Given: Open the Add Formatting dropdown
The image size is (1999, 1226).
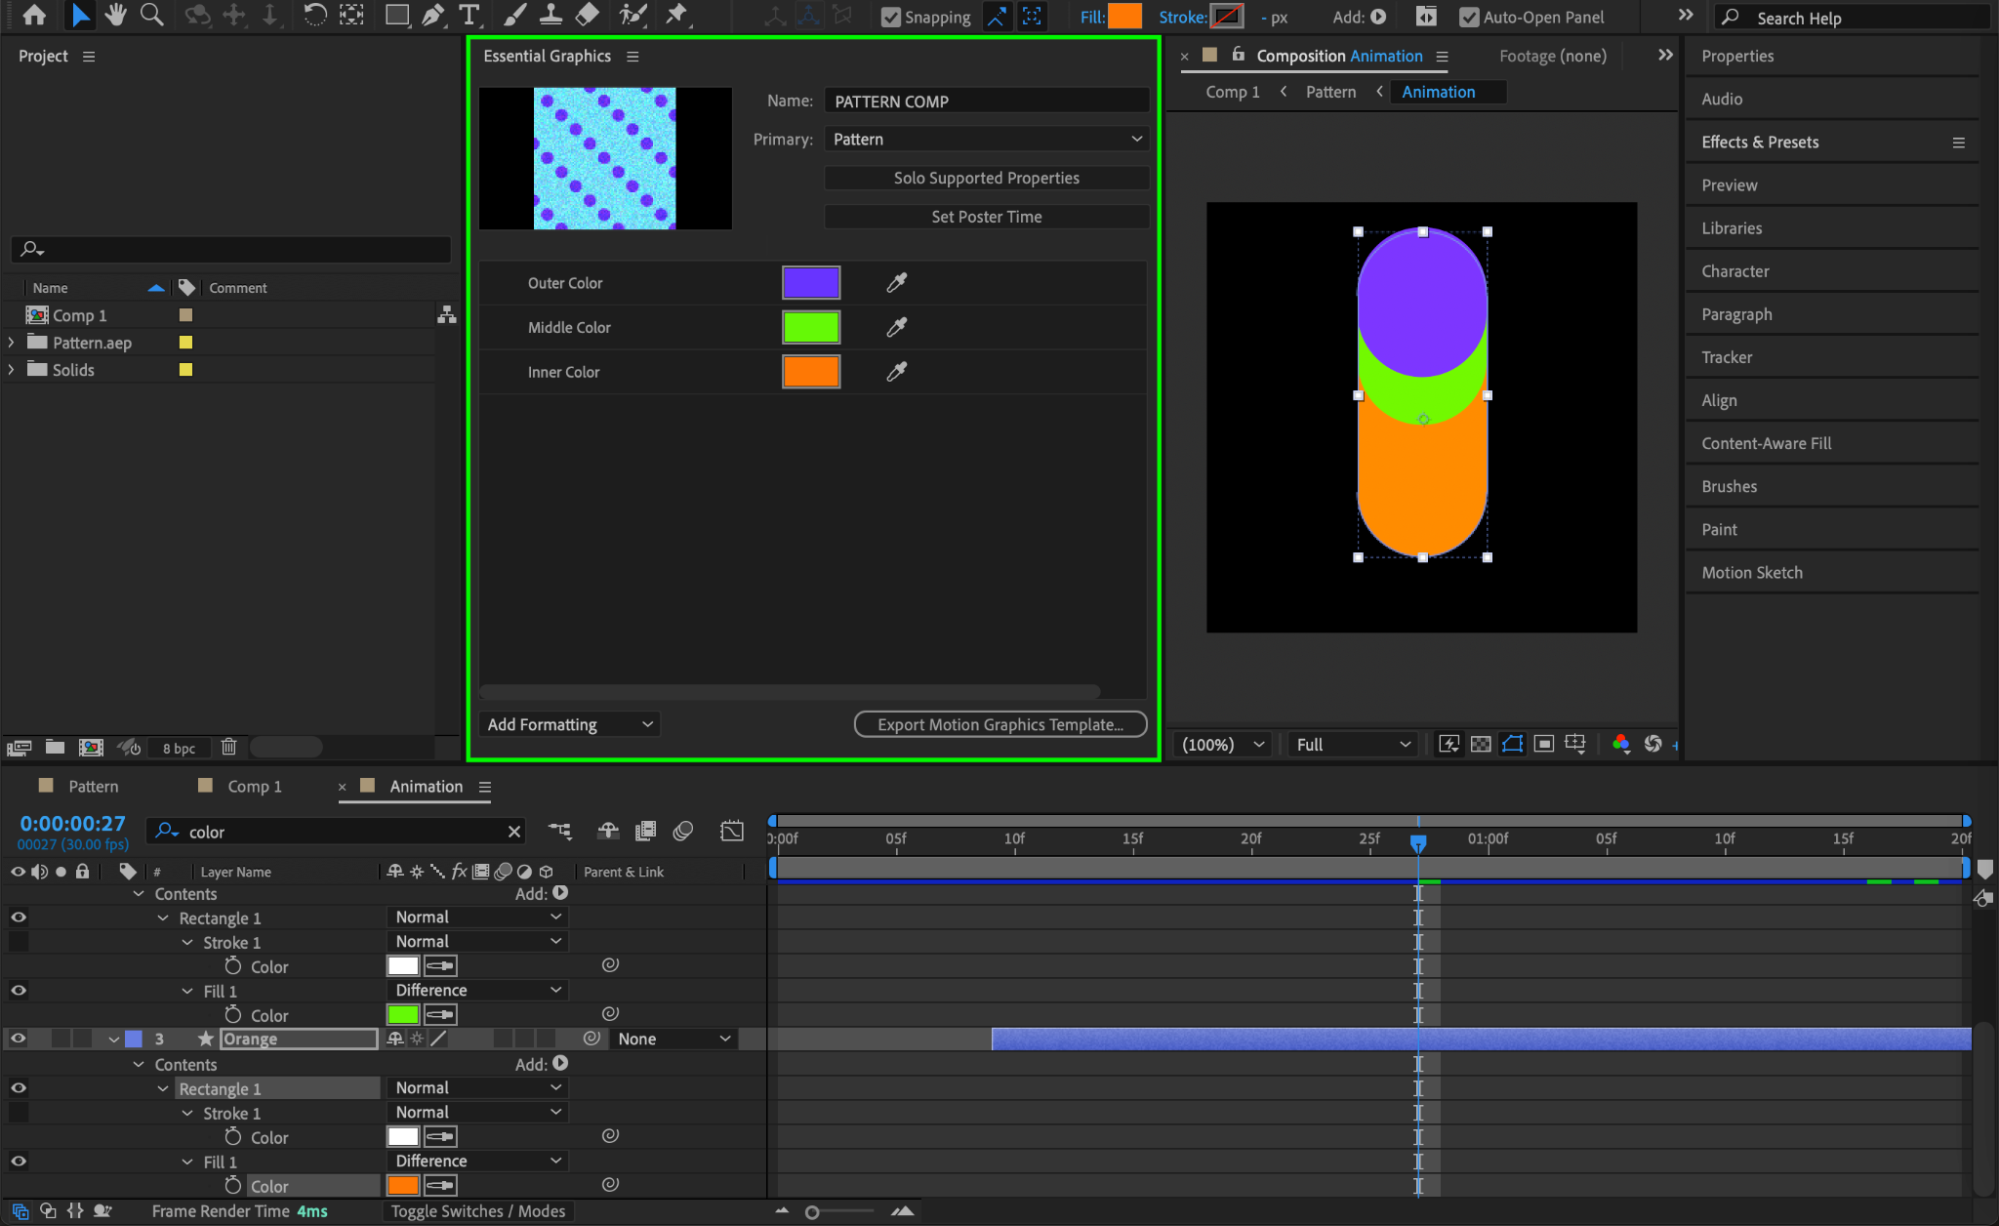Looking at the screenshot, I should (570, 724).
